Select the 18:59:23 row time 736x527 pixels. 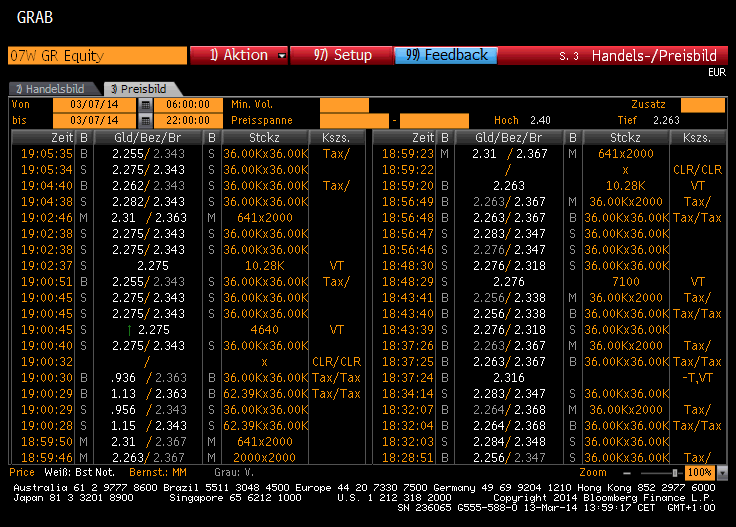click(x=408, y=154)
